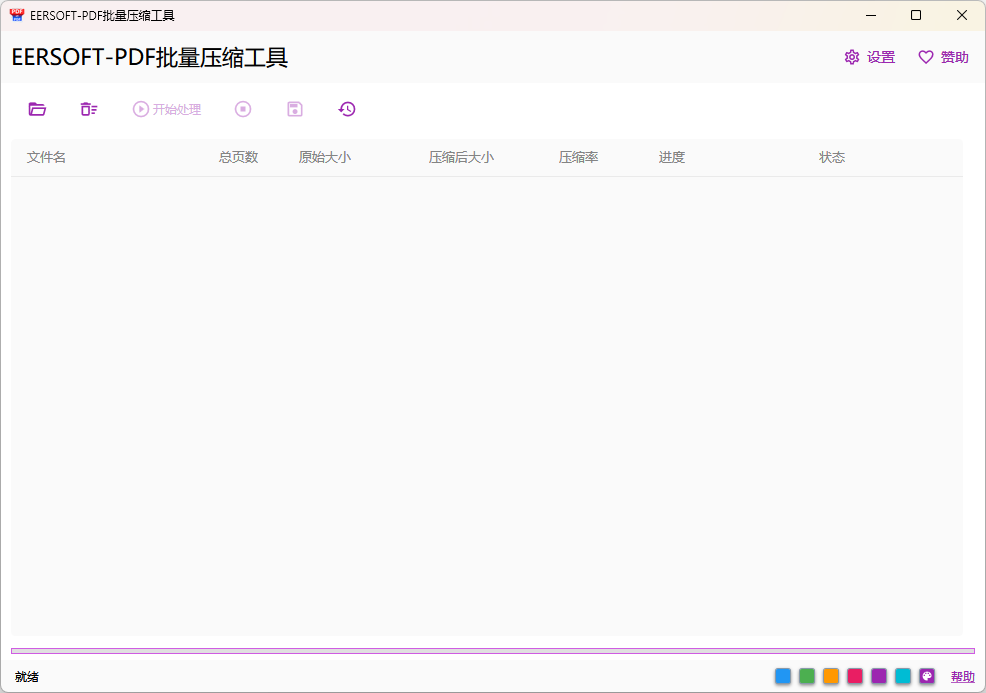Click the stop processing icon

[x=243, y=109]
